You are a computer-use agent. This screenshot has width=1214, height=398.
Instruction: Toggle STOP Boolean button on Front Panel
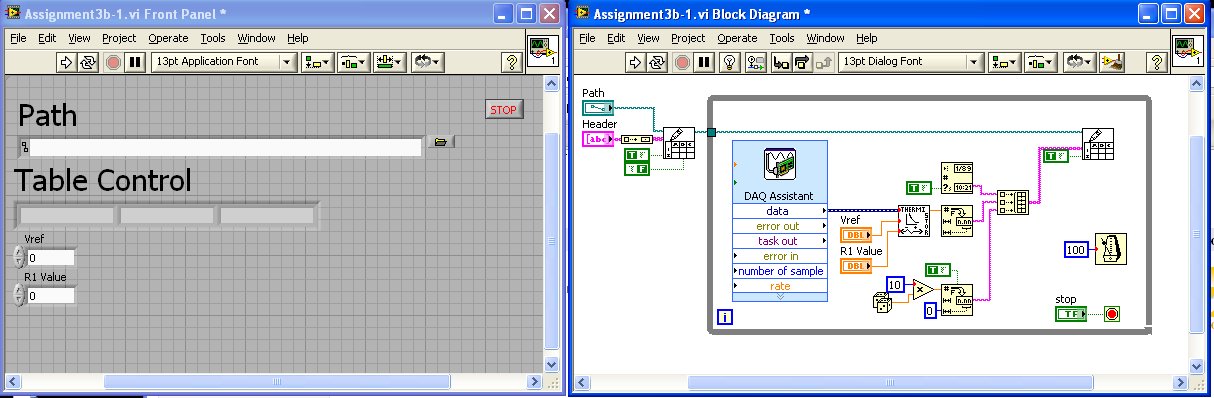(x=504, y=109)
